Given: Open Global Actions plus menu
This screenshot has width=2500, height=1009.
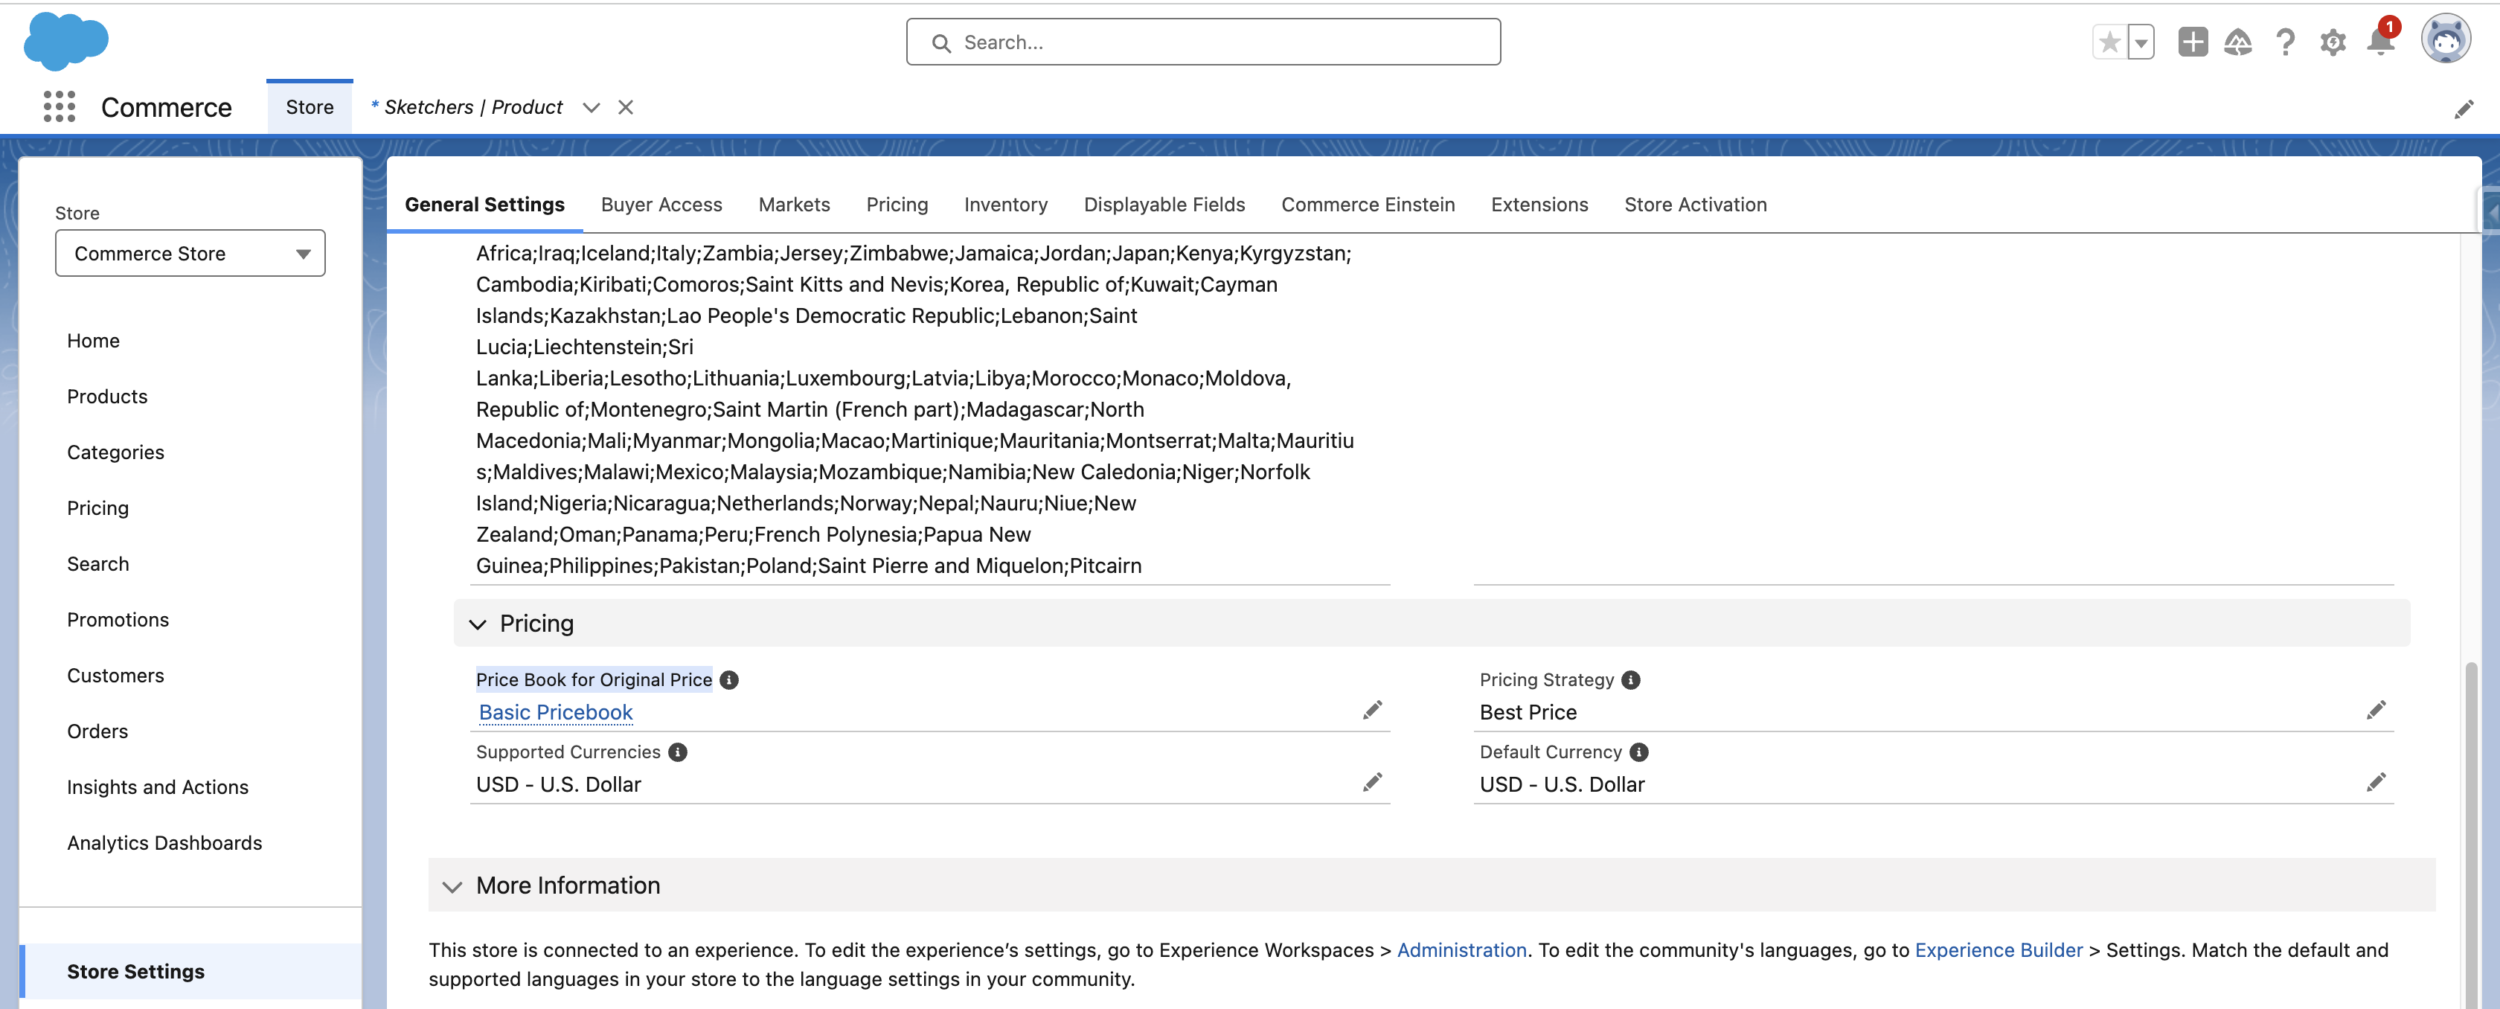Looking at the screenshot, I should (2192, 42).
